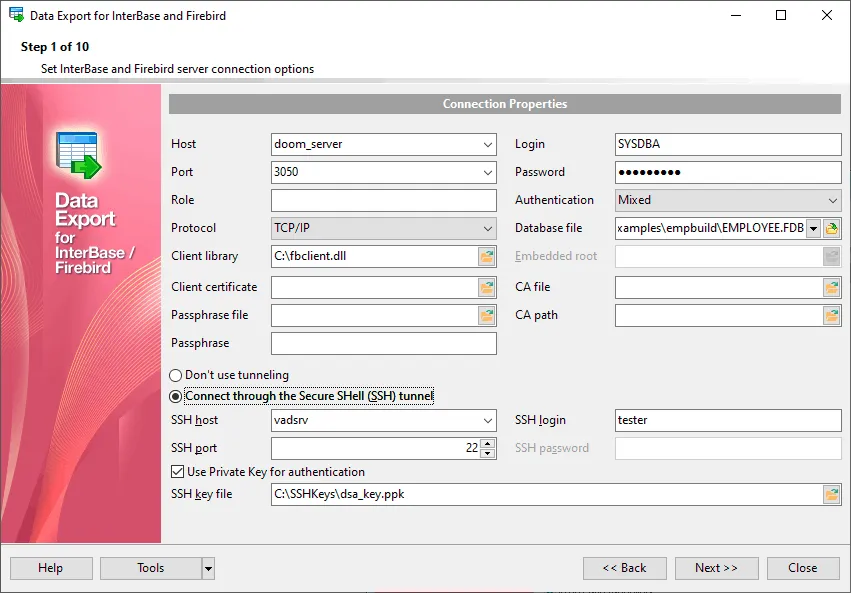Click the SSH login field with tester
Viewport: 851px width, 593px height.
point(728,420)
